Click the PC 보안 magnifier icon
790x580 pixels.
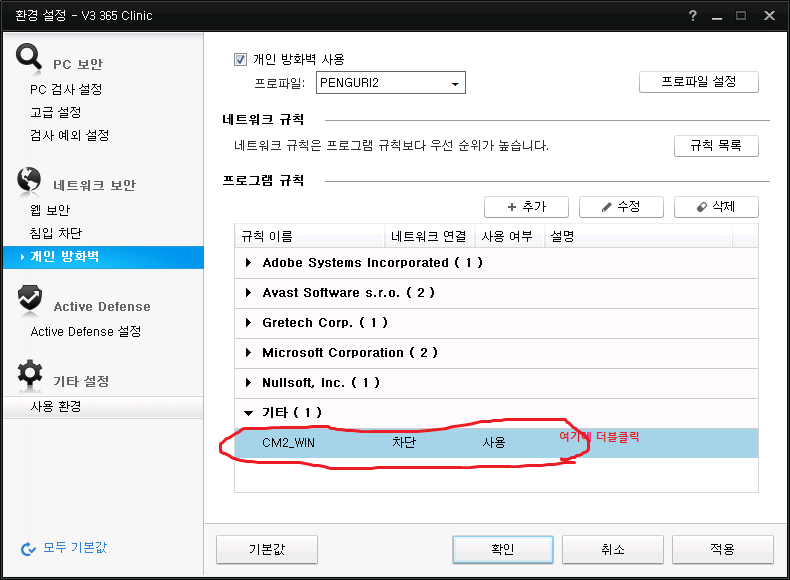point(29,56)
